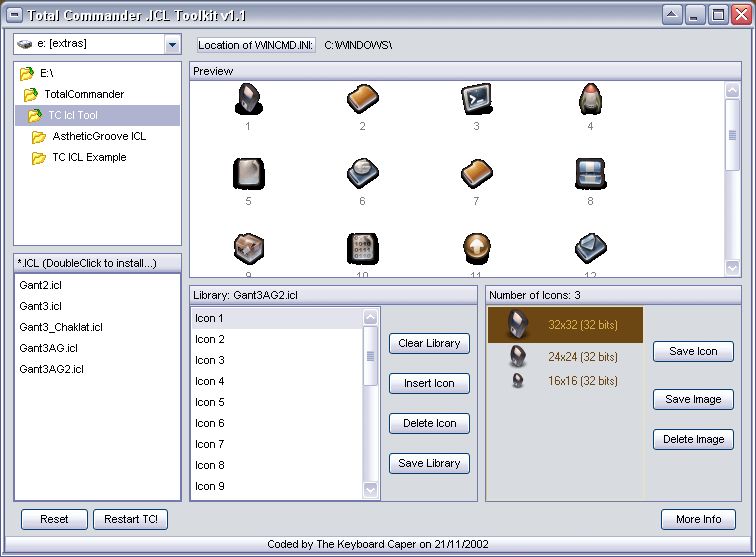756x557 pixels.
Task: Select Icon 4 in library list
Action: coord(277,381)
